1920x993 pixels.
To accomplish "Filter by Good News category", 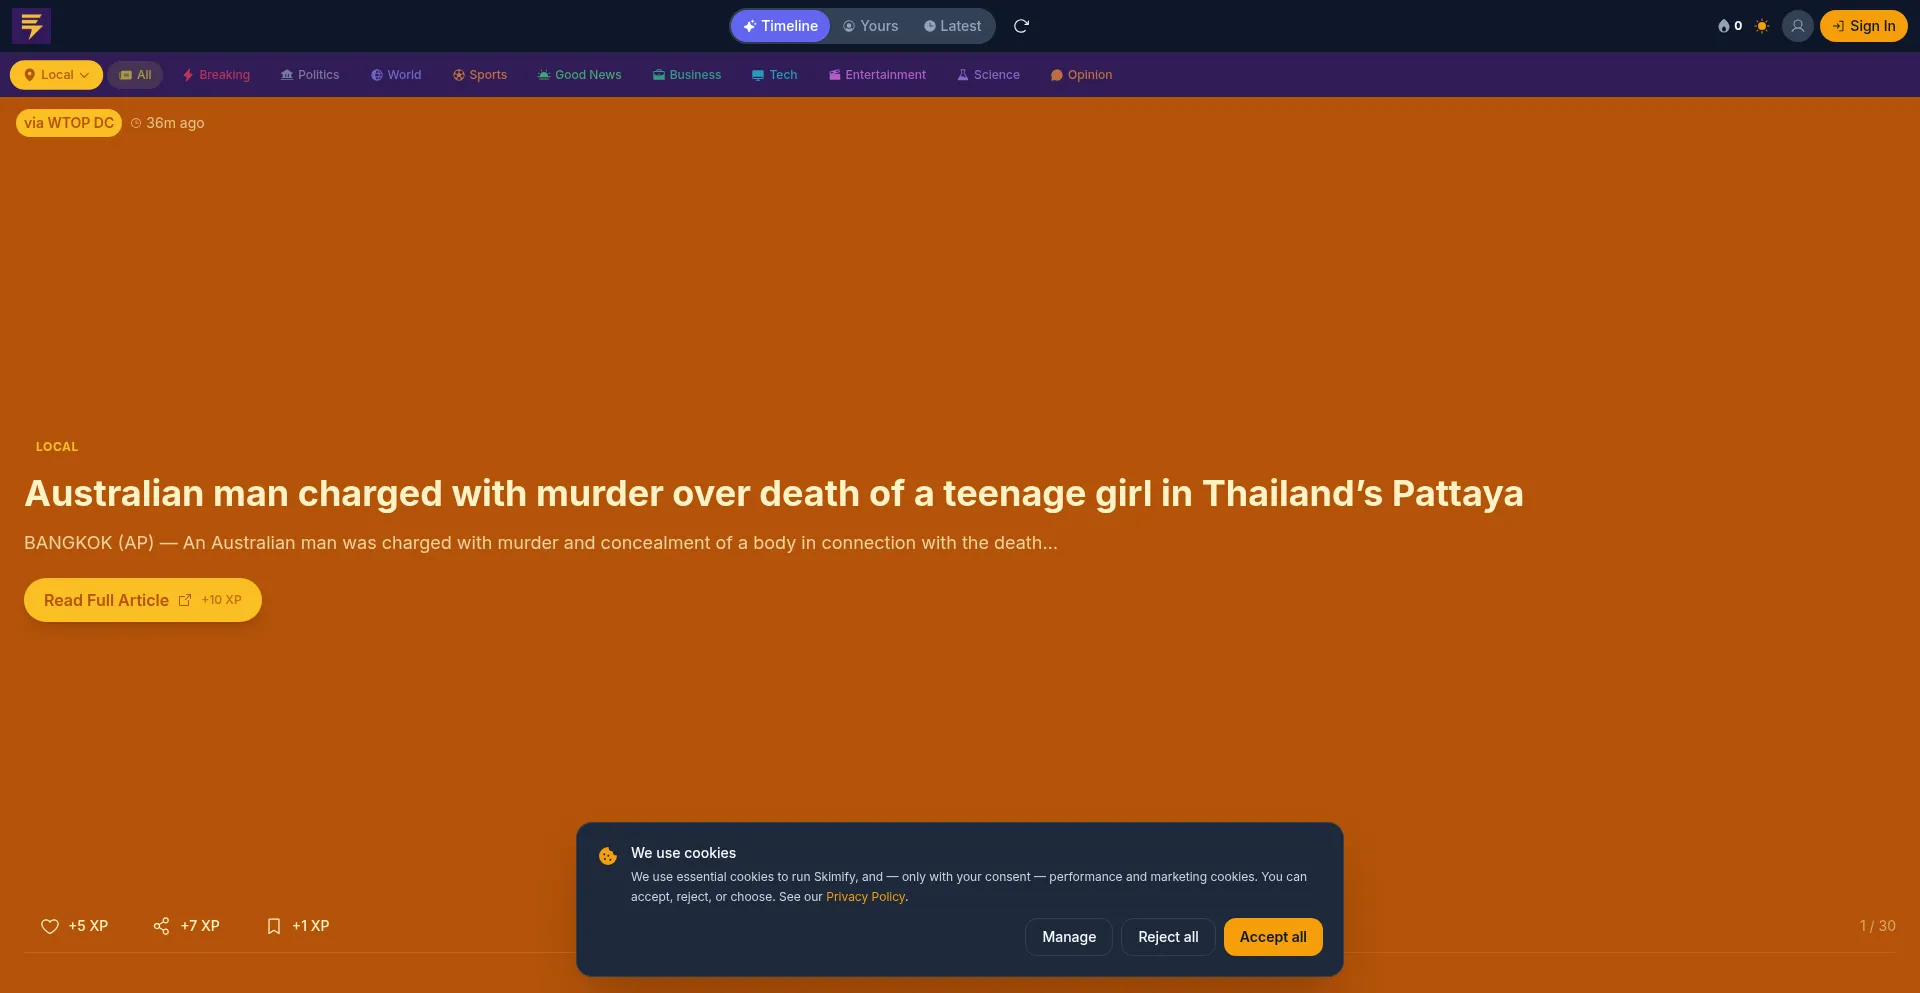I will click(x=579, y=75).
